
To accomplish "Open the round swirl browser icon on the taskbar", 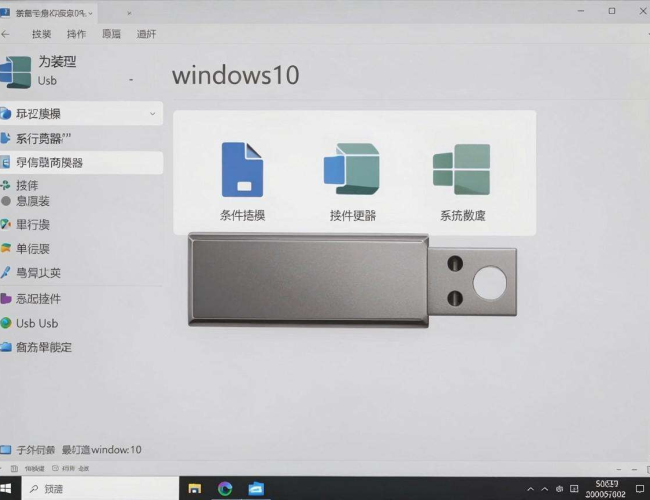I will pos(225,489).
